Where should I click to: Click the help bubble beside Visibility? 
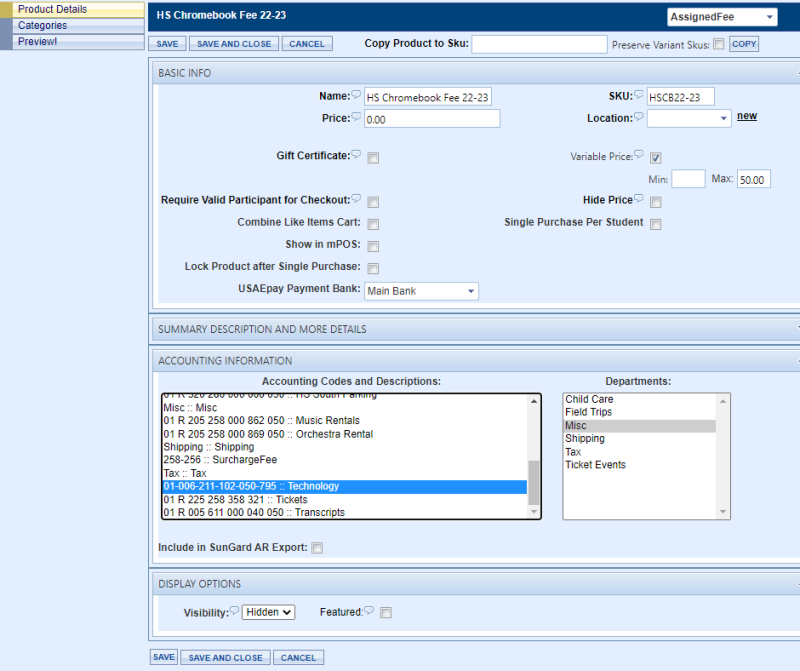point(234,610)
